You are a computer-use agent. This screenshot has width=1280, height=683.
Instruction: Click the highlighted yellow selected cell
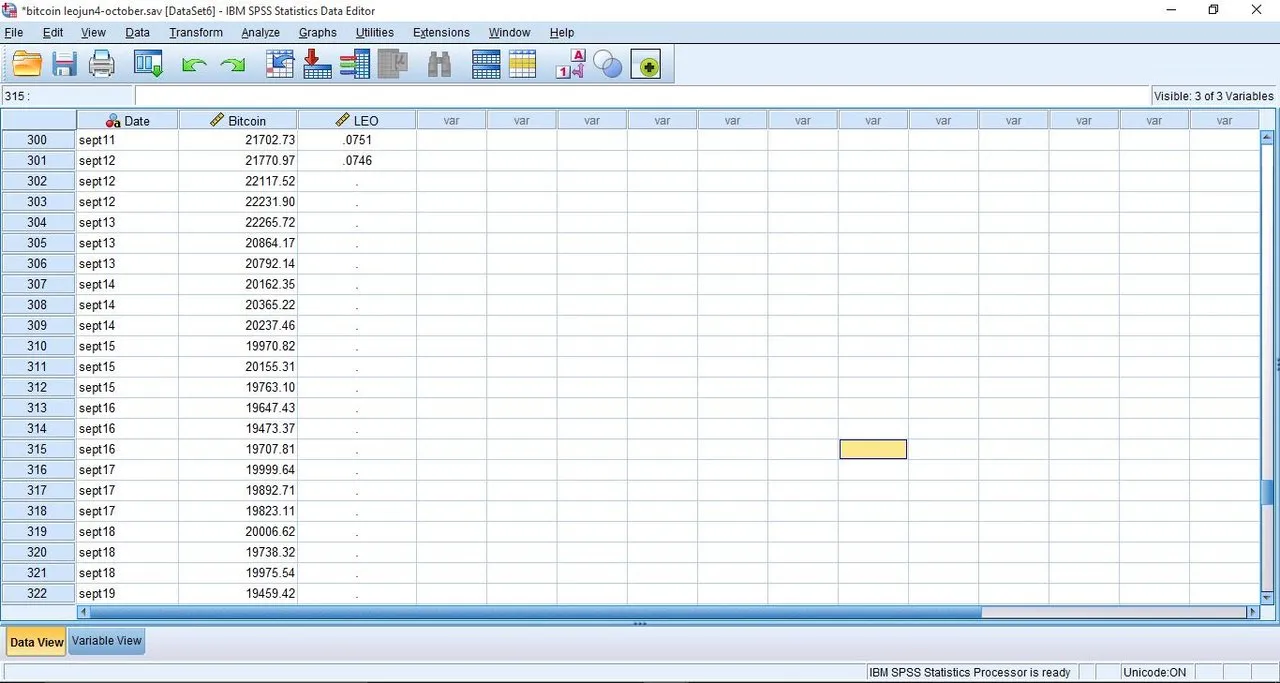tap(873, 449)
